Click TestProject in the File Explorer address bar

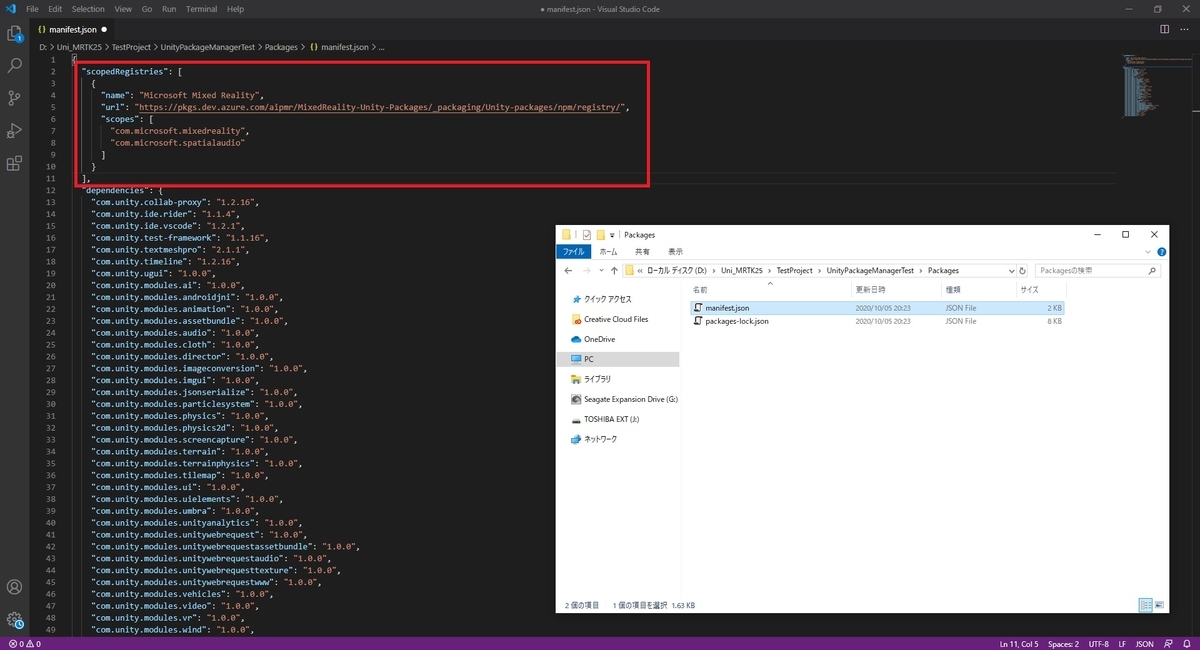point(797,271)
